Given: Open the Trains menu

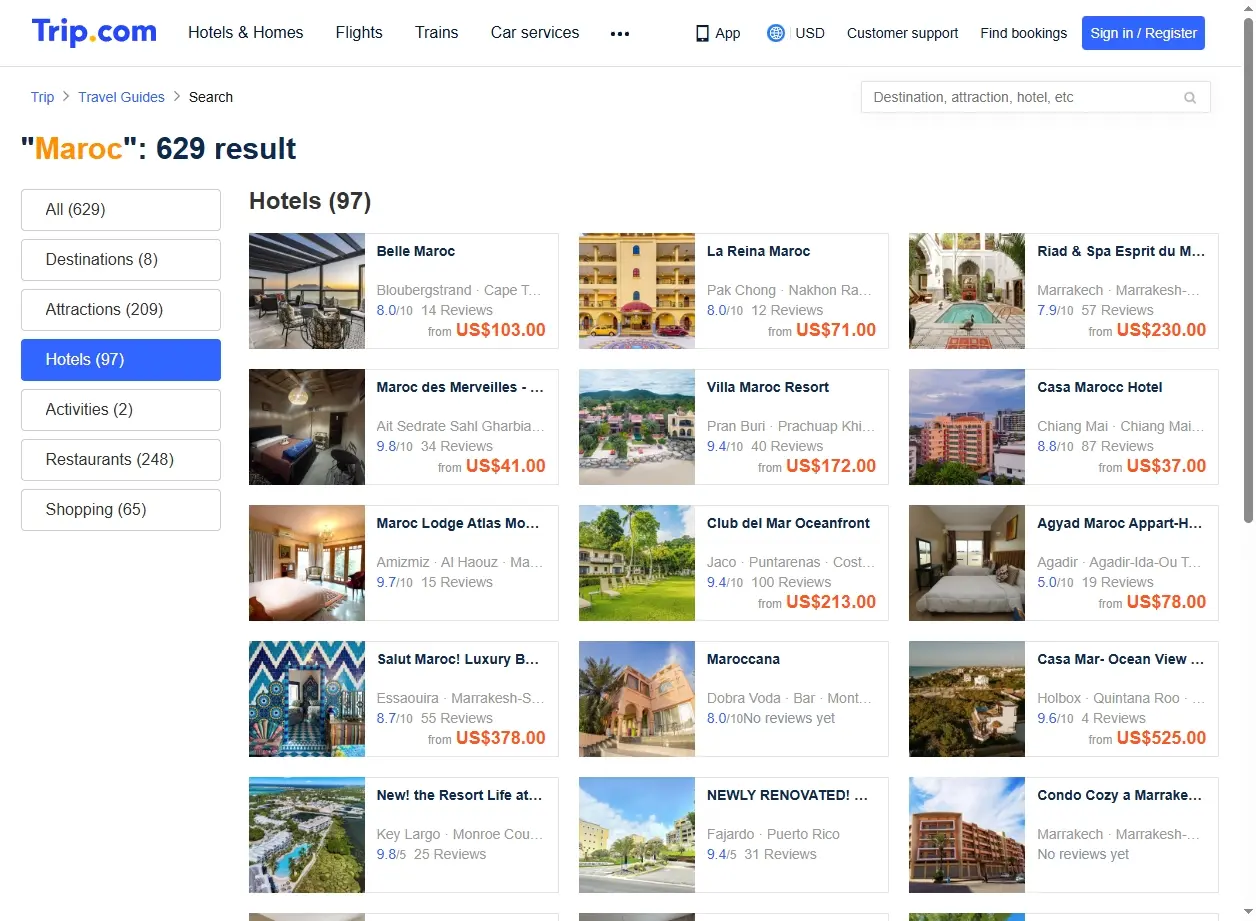Looking at the screenshot, I should [x=437, y=33].
